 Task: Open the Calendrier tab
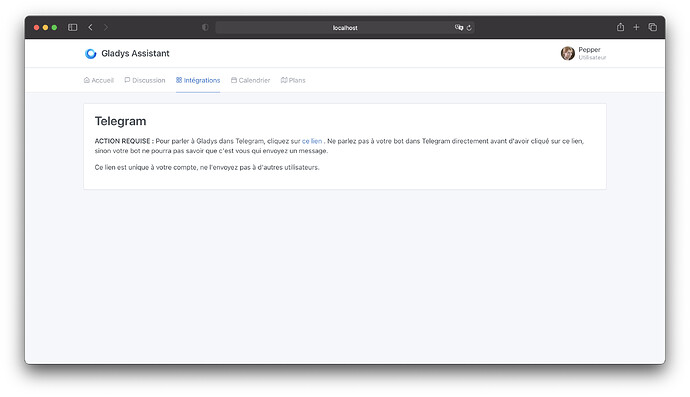(250, 80)
